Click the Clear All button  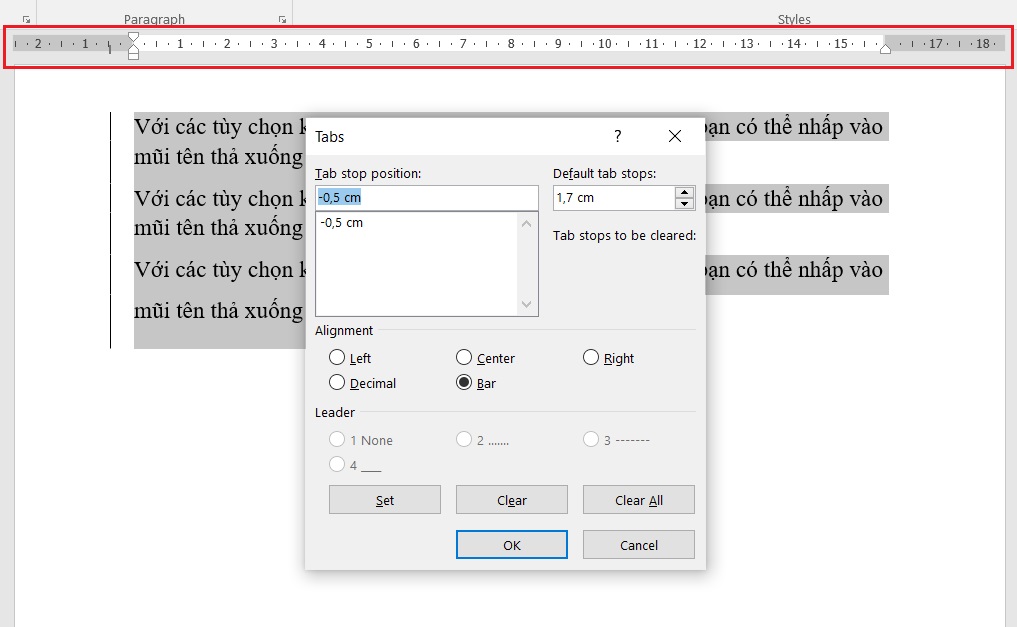click(x=638, y=499)
